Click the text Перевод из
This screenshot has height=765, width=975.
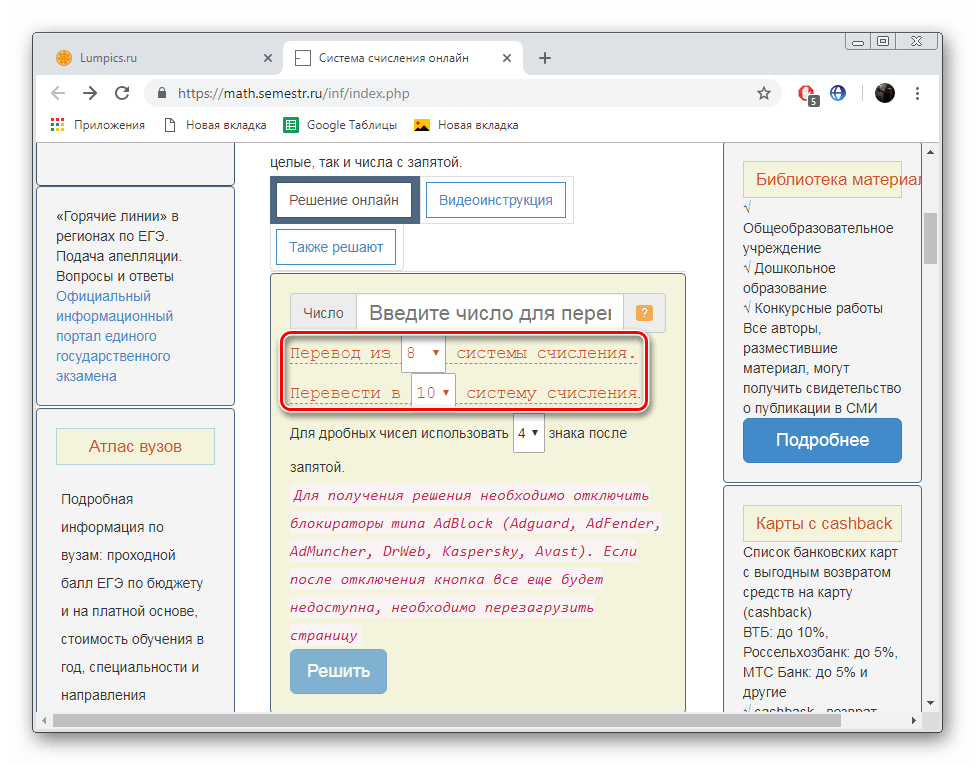(x=340, y=353)
